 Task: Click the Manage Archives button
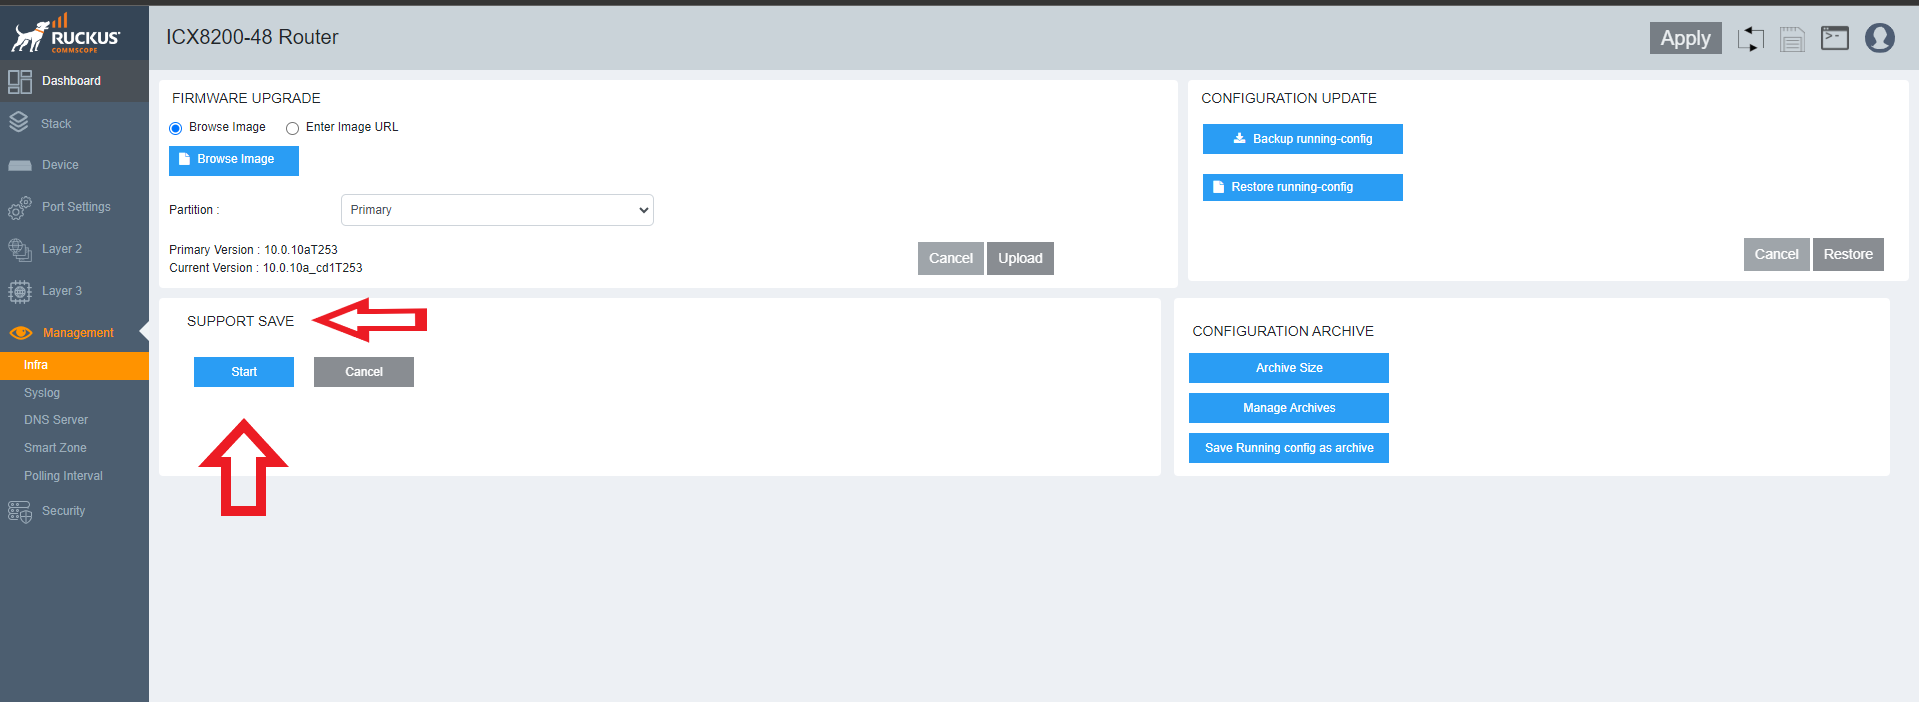[x=1289, y=408]
